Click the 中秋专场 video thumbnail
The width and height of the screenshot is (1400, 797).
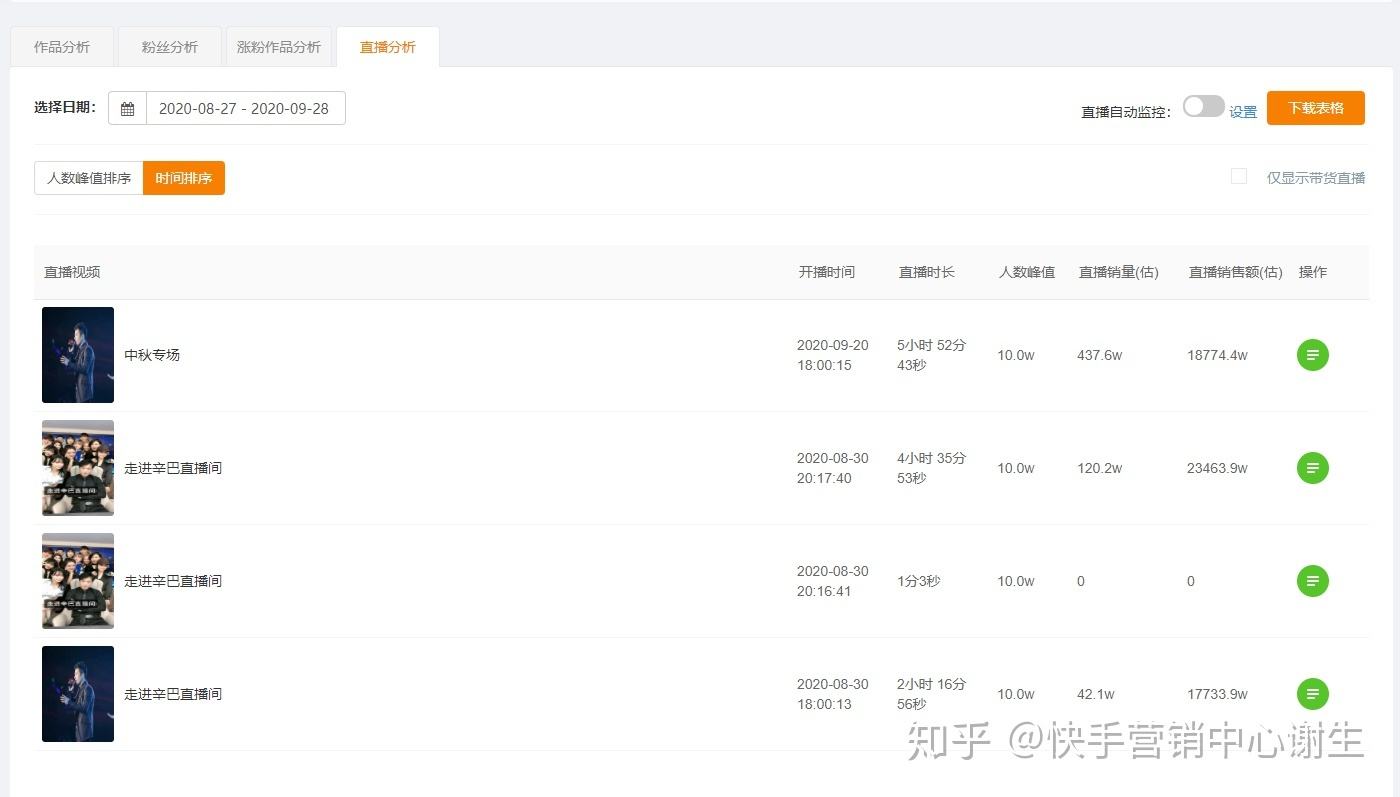point(77,355)
